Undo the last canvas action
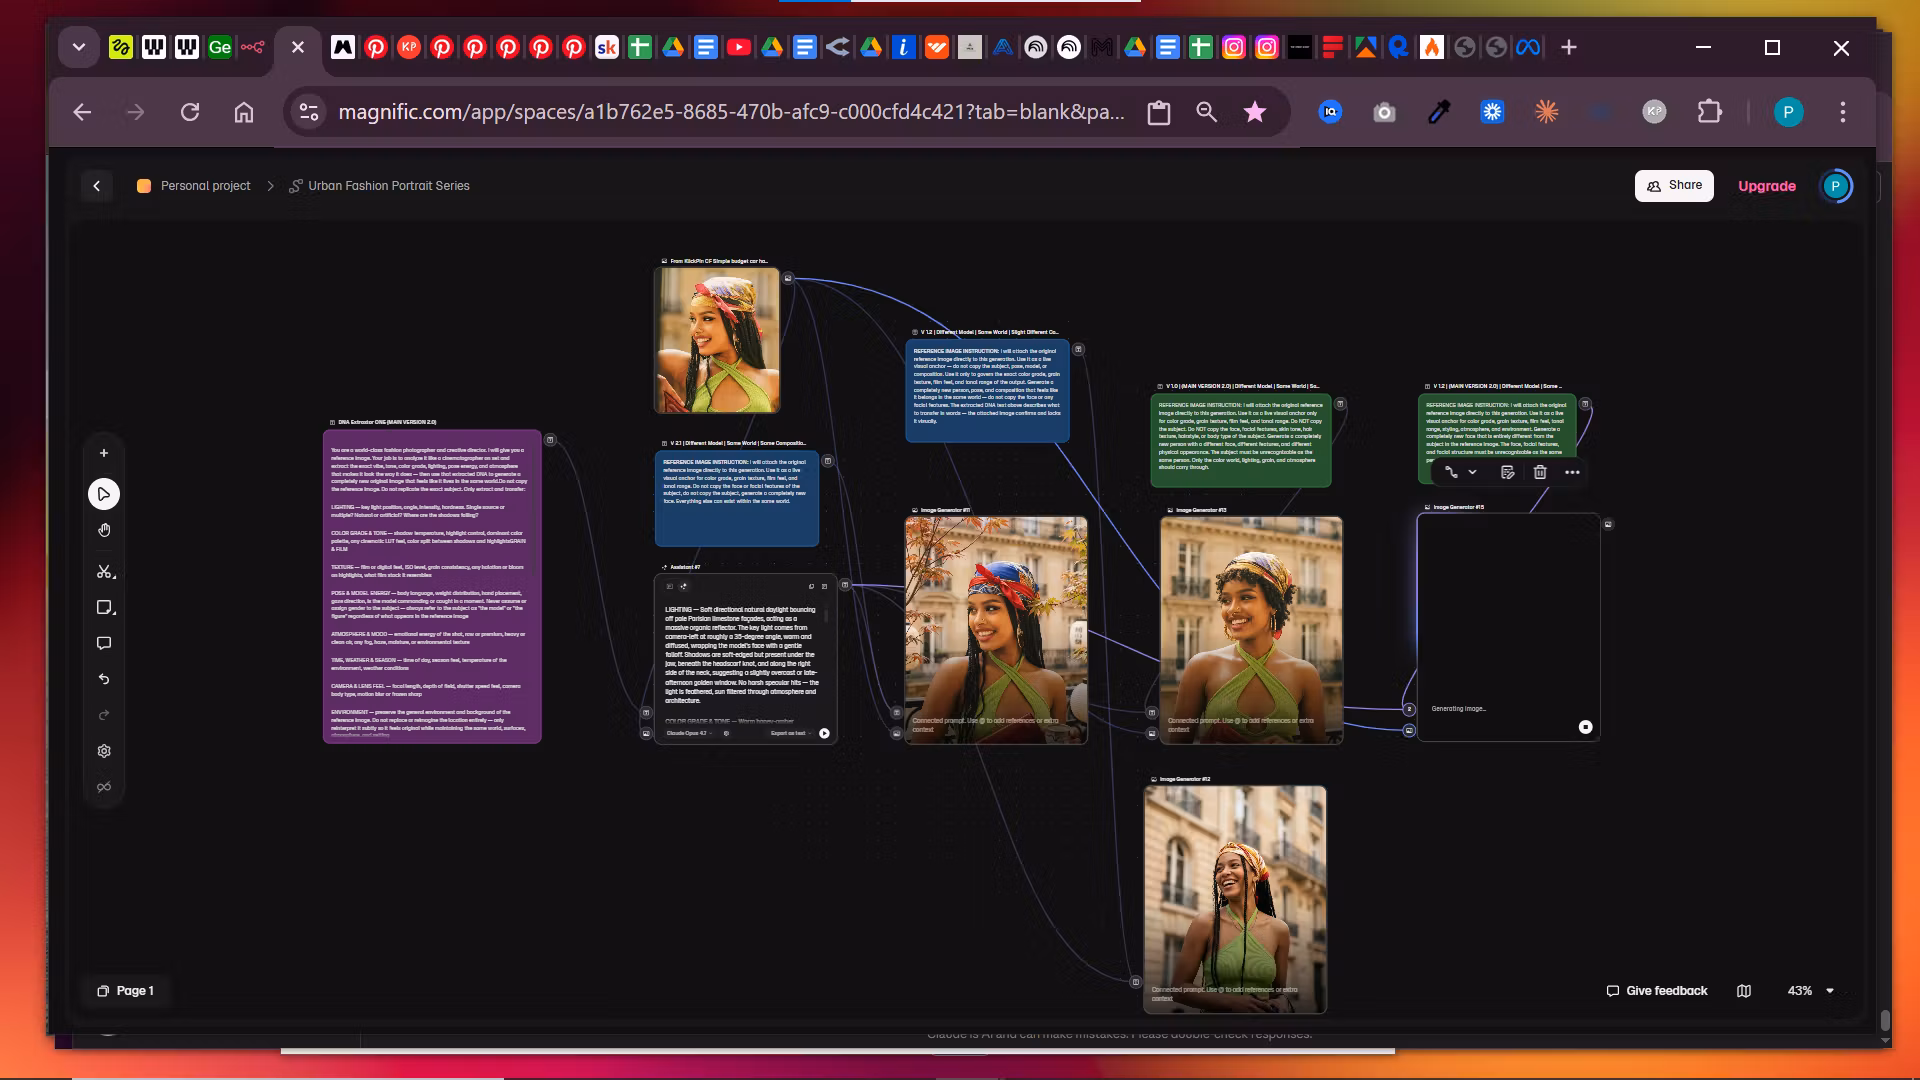This screenshot has height=1080, width=1920. click(104, 679)
